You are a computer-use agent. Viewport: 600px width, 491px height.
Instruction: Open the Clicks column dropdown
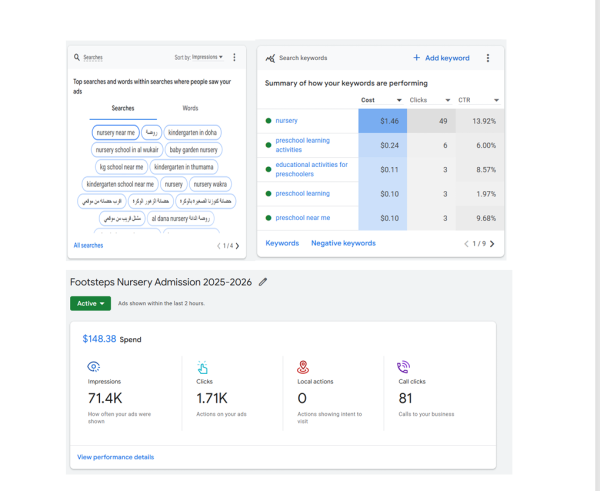[430, 100]
